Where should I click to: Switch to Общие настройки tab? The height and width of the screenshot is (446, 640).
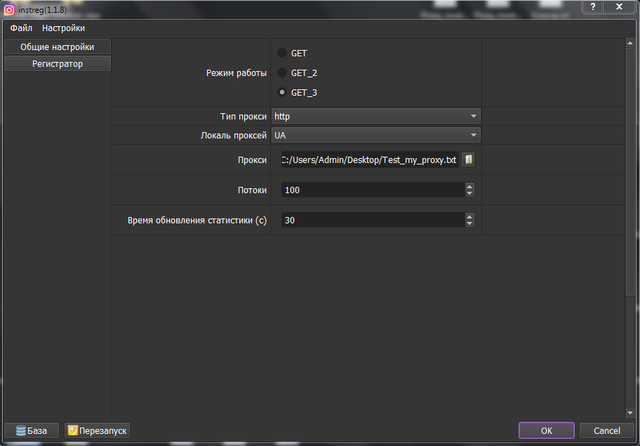57,47
